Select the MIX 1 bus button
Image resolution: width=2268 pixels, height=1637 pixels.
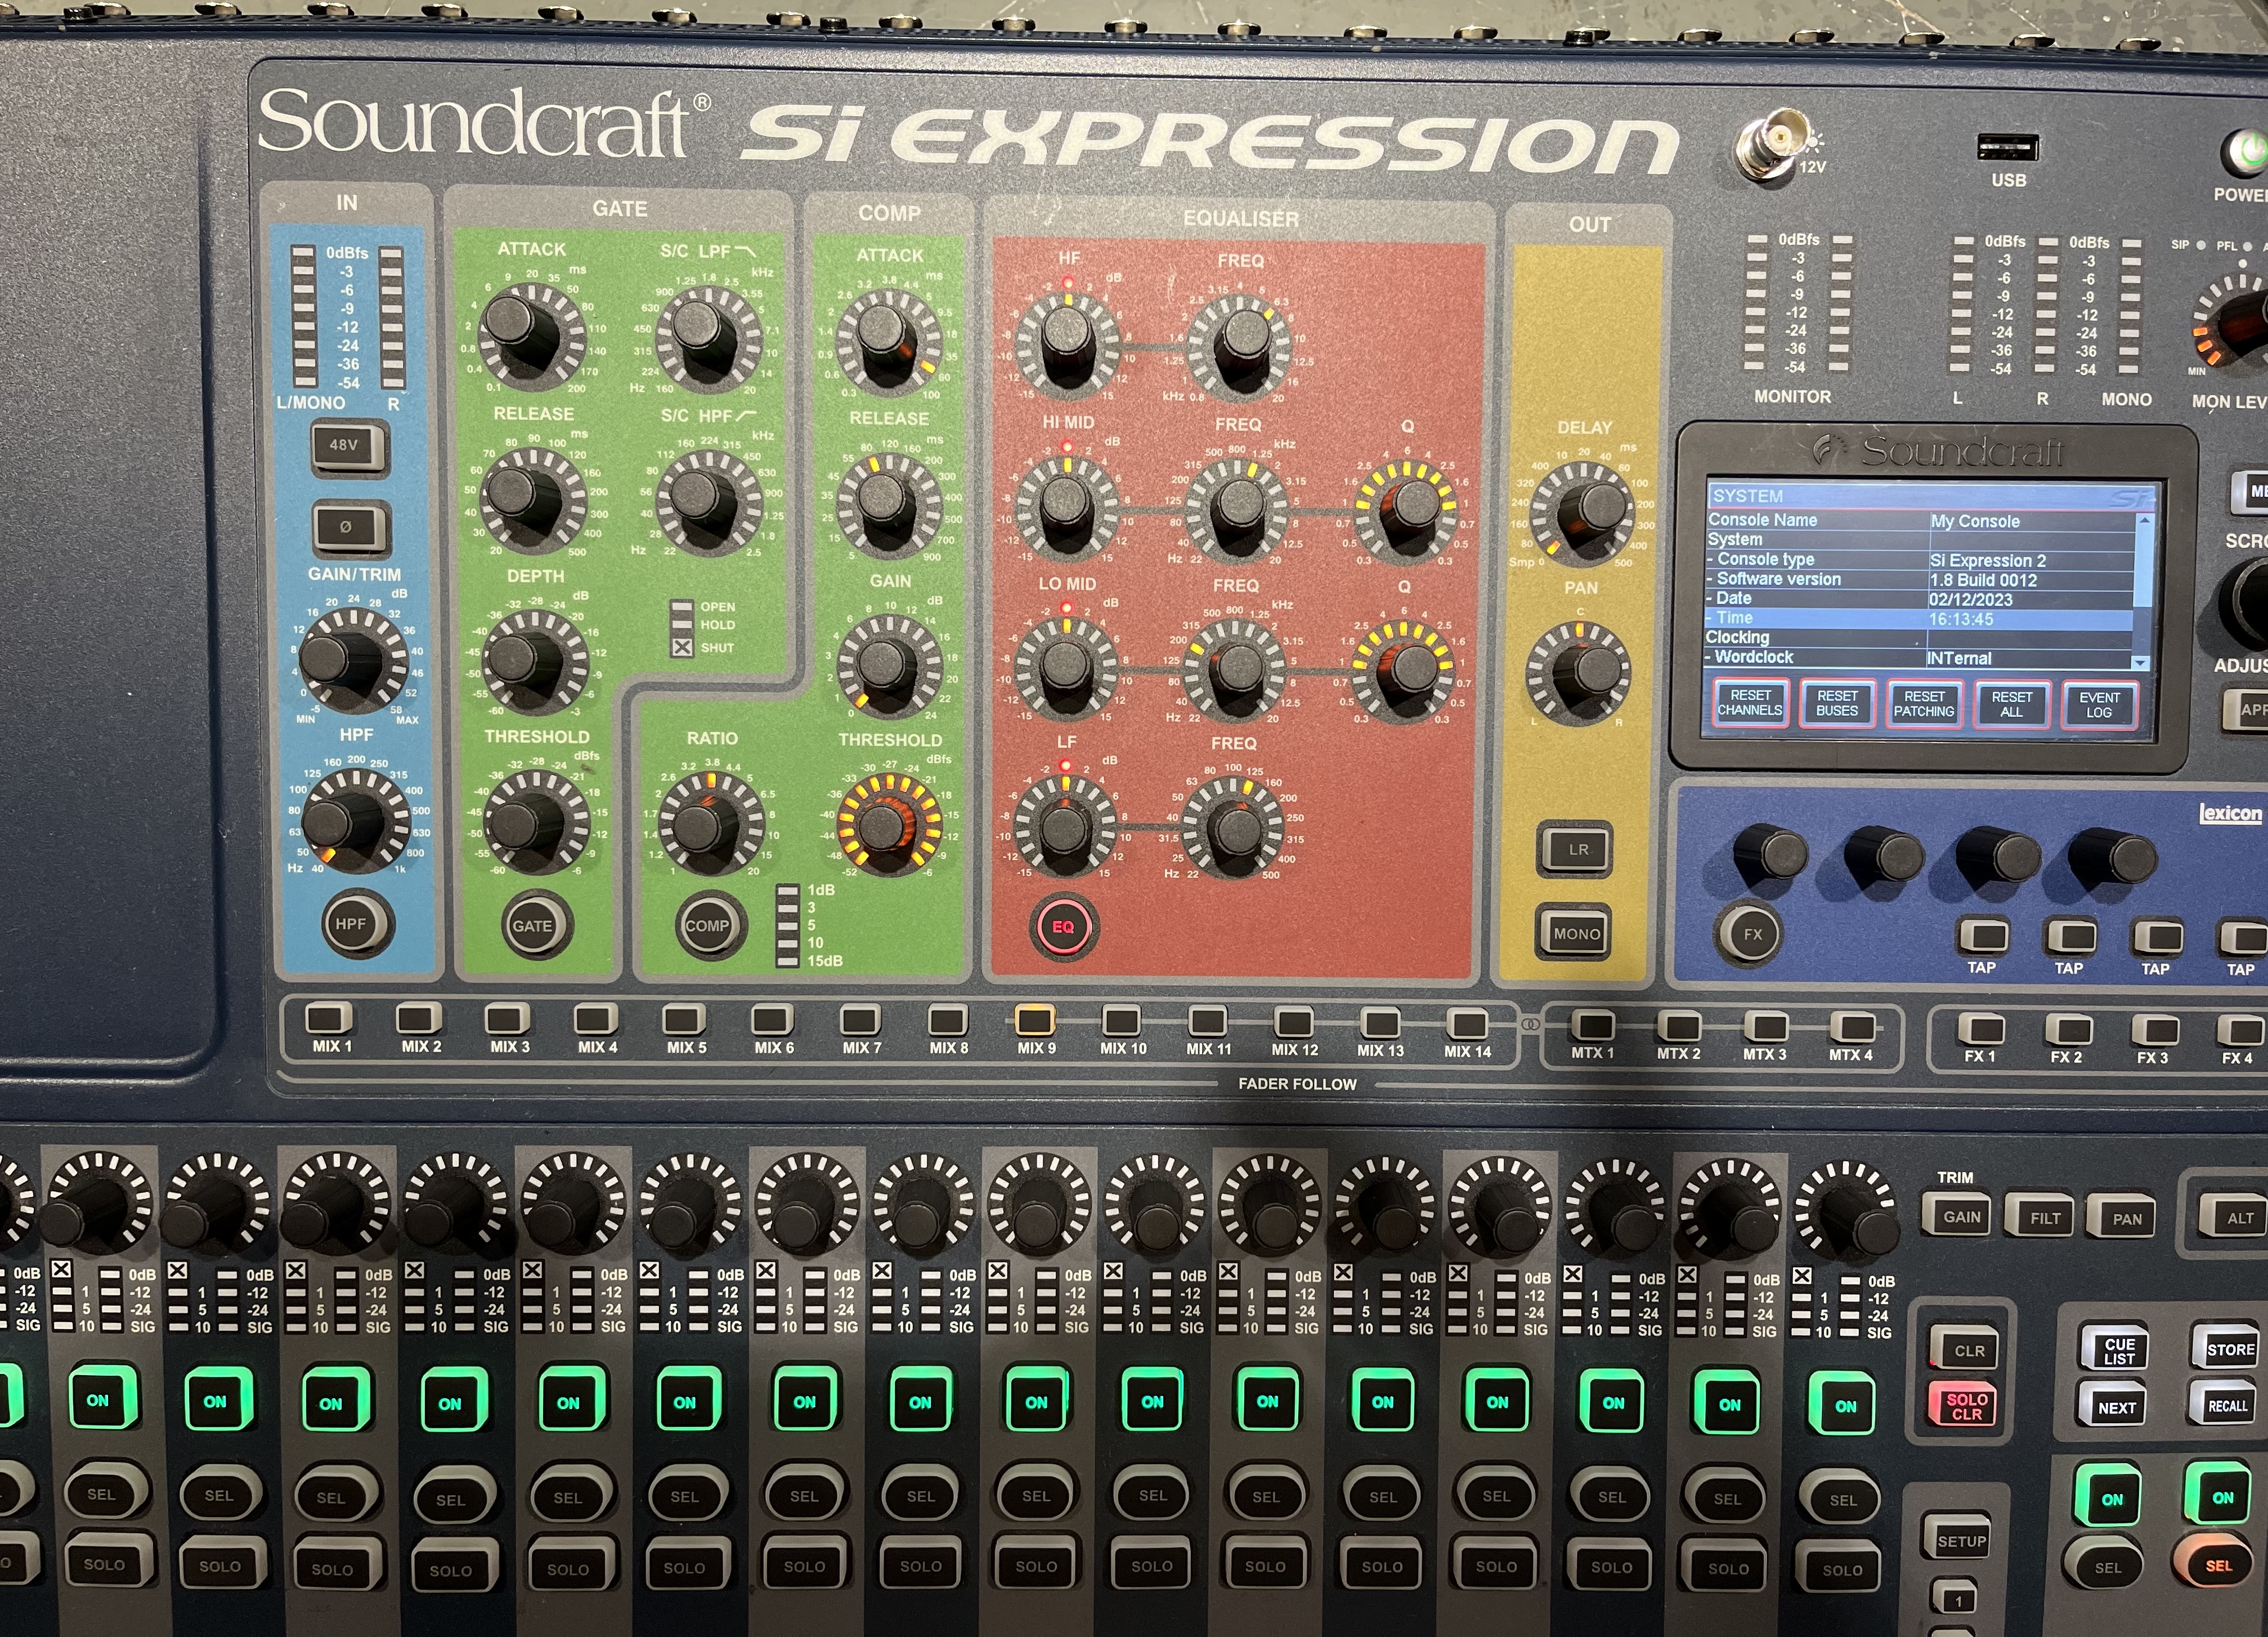[329, 1019]
